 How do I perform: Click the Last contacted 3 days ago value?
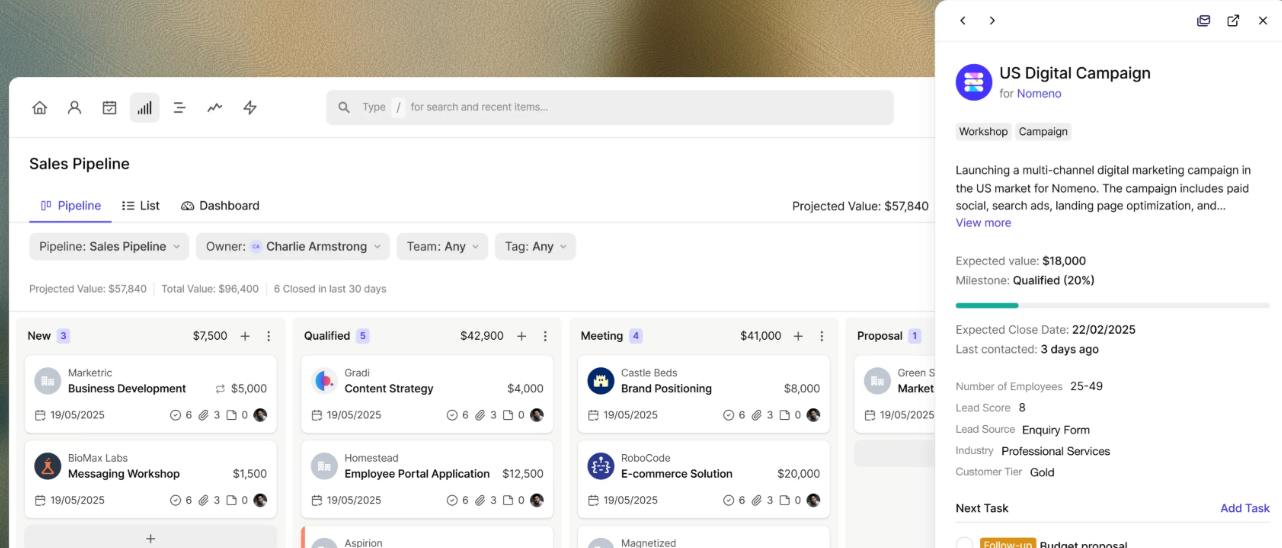[1070, 350]
